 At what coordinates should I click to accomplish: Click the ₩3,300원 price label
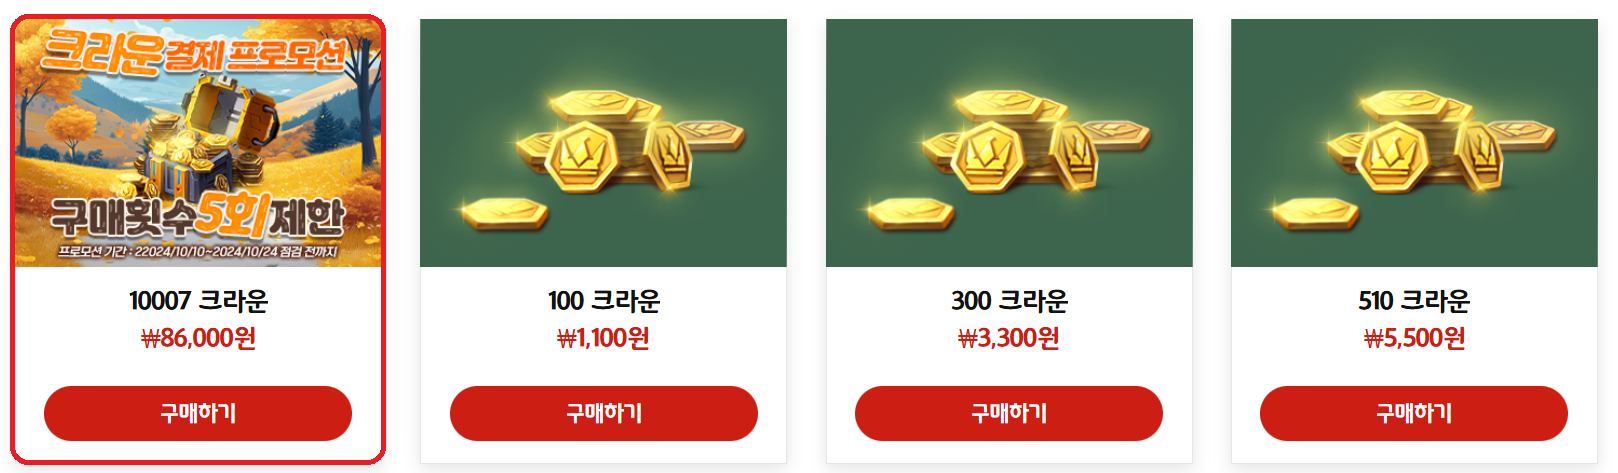(1009, 338)
